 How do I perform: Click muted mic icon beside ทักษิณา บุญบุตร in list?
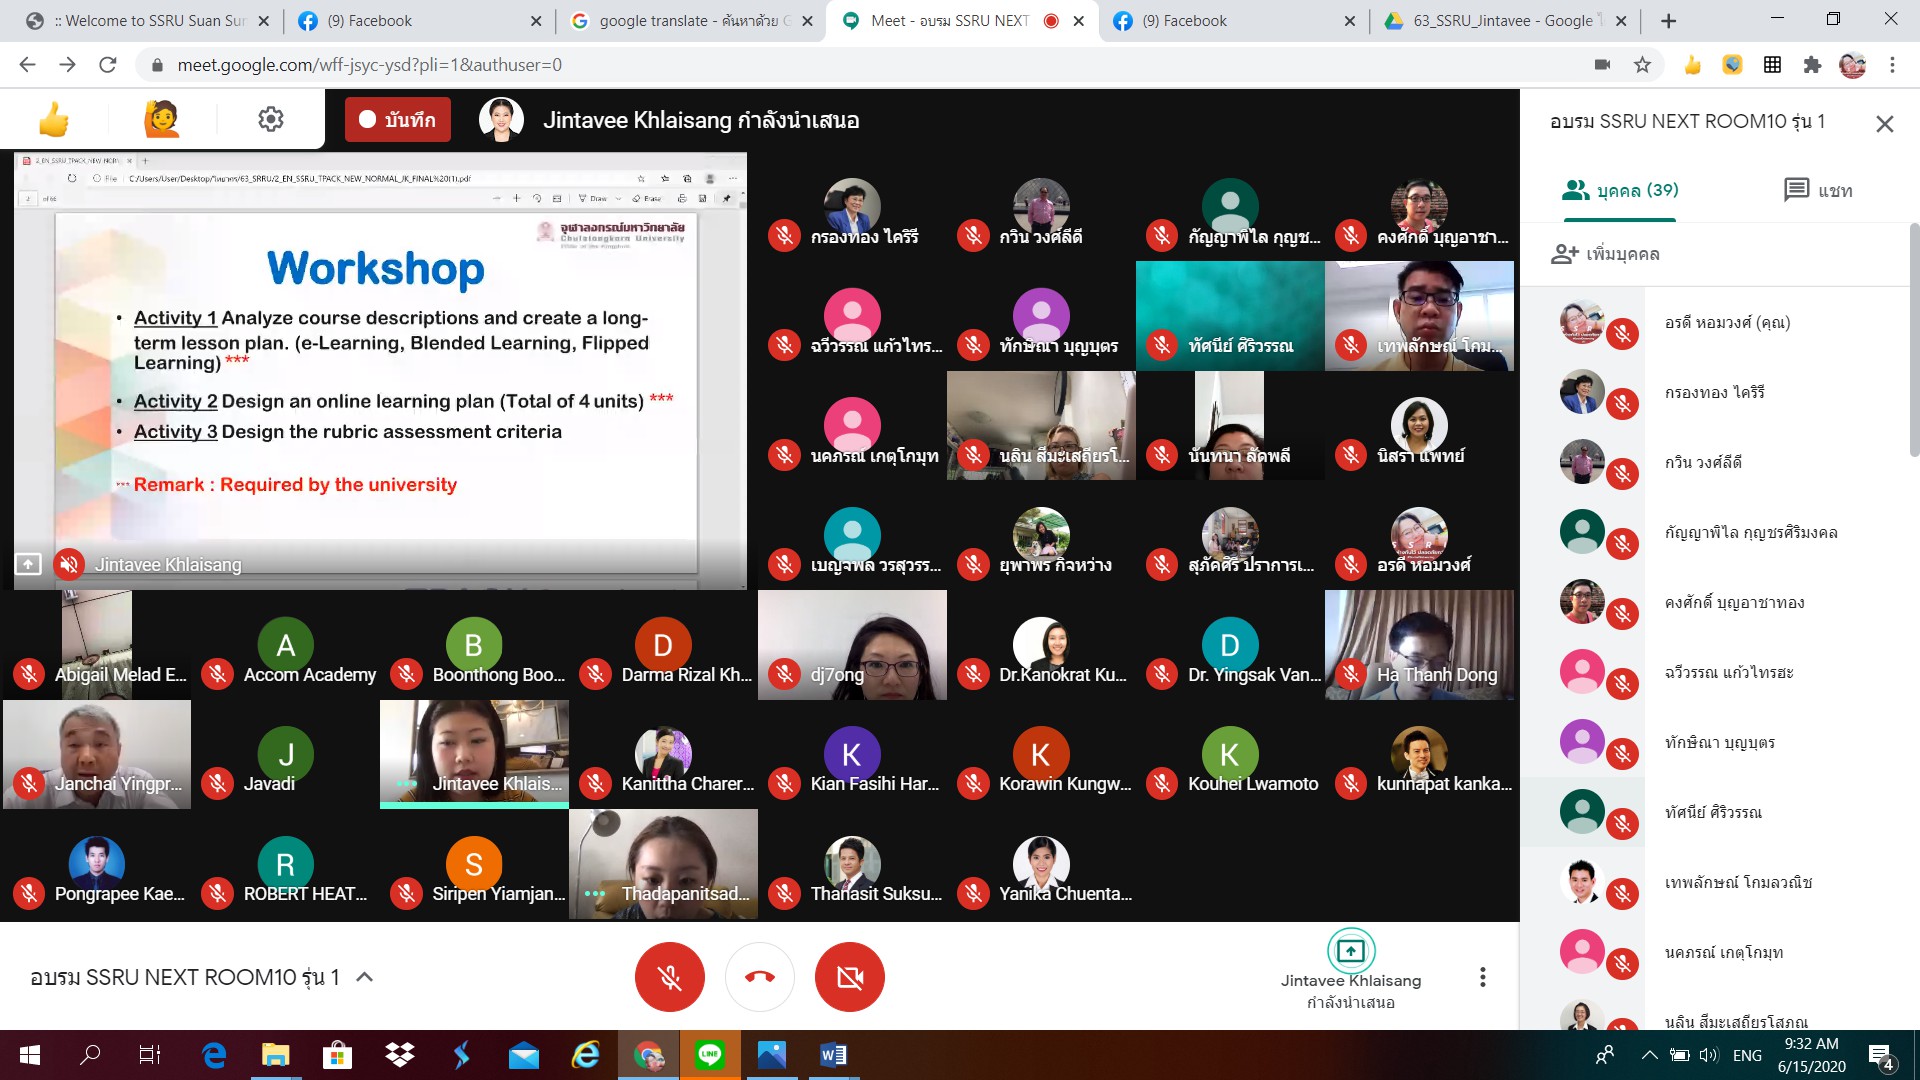(x=1622, y=754)
